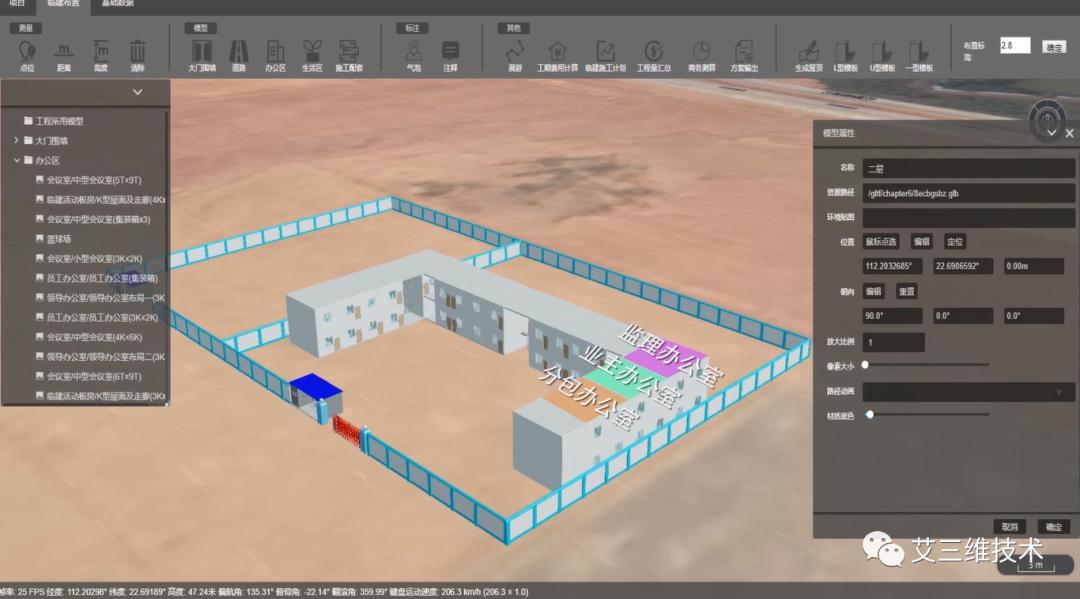The height and width of the screenshot is (599, 1080).
Task: Switch to the 基础数据 tab
Action: pos(118,5)
